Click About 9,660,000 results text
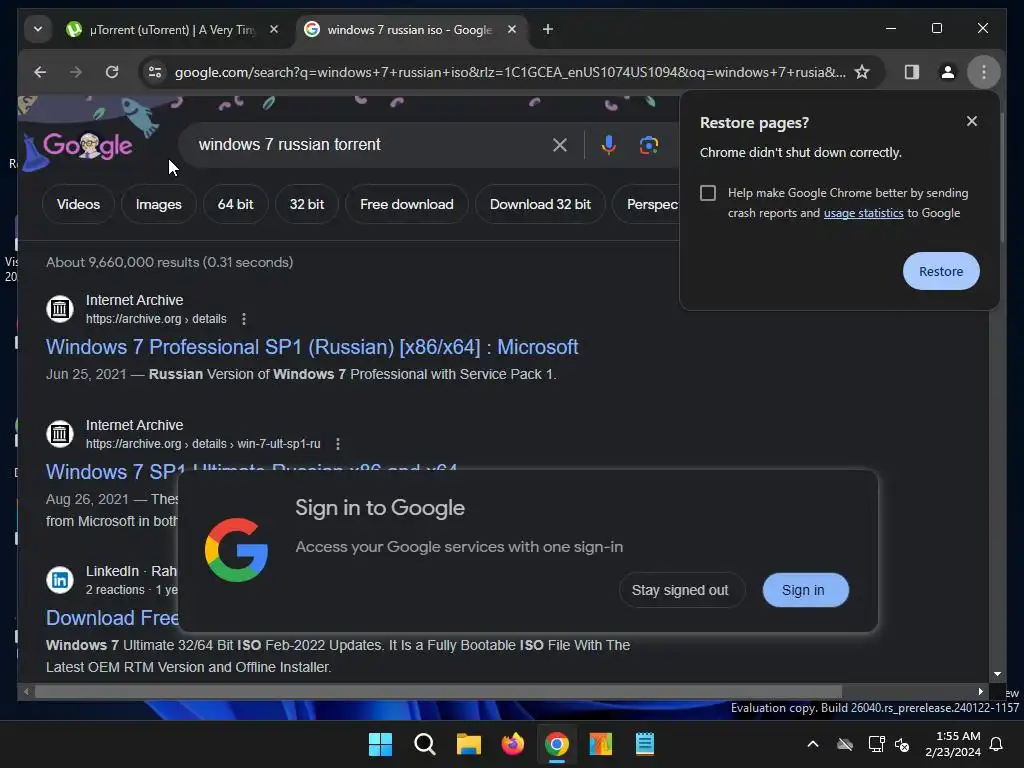 (x=170, y=263)
